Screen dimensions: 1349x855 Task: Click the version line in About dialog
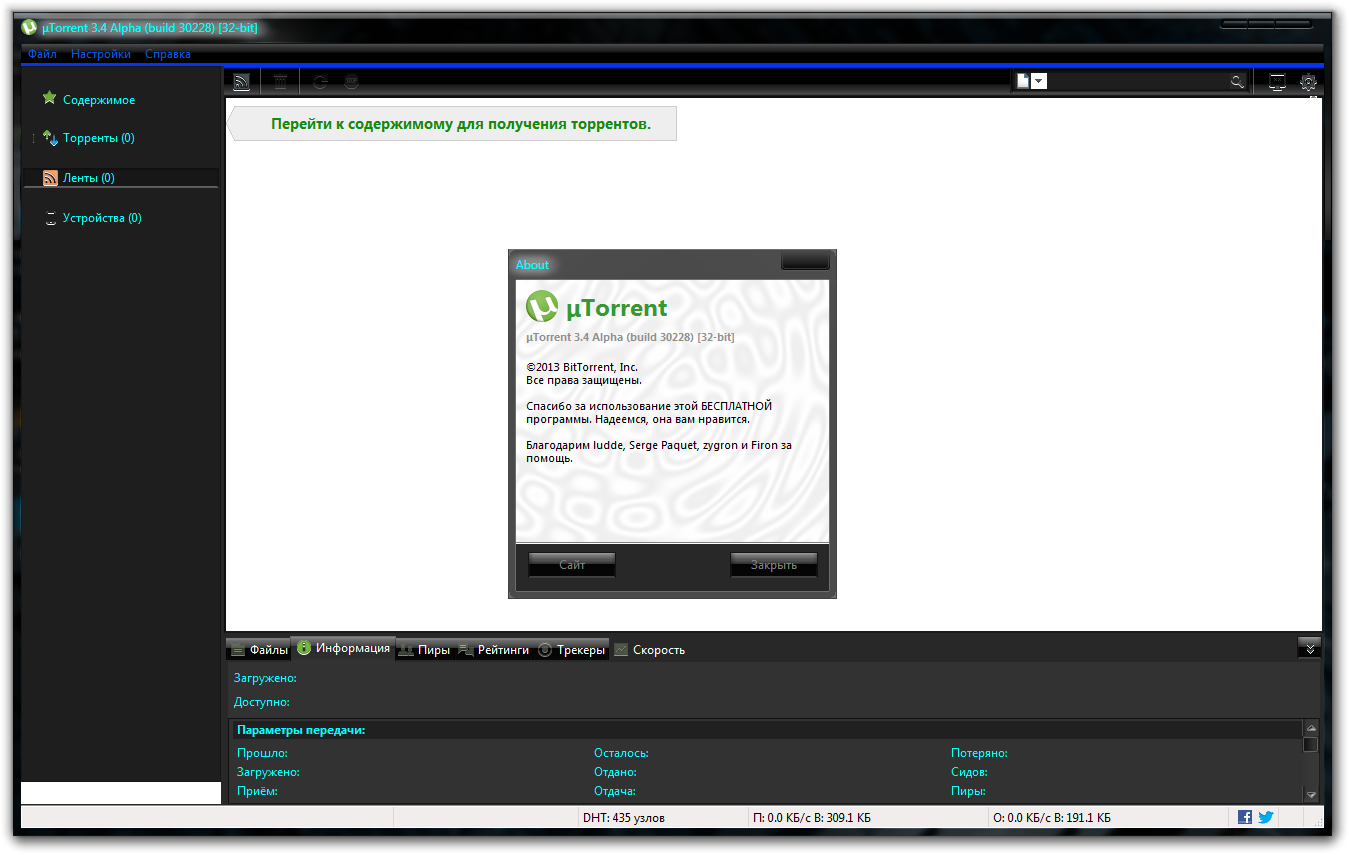click(630, 337)
